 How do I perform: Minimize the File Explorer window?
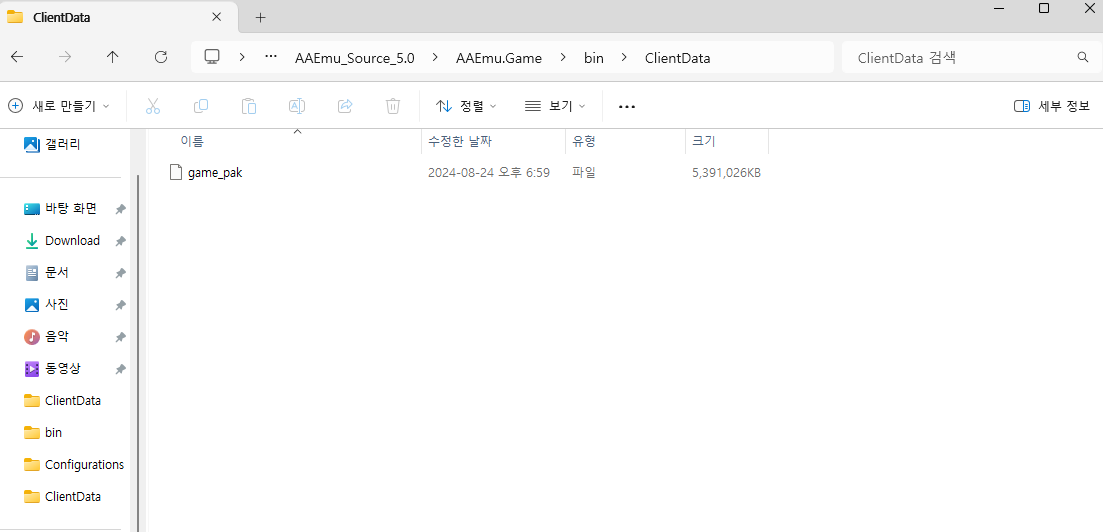pos(999,8)
